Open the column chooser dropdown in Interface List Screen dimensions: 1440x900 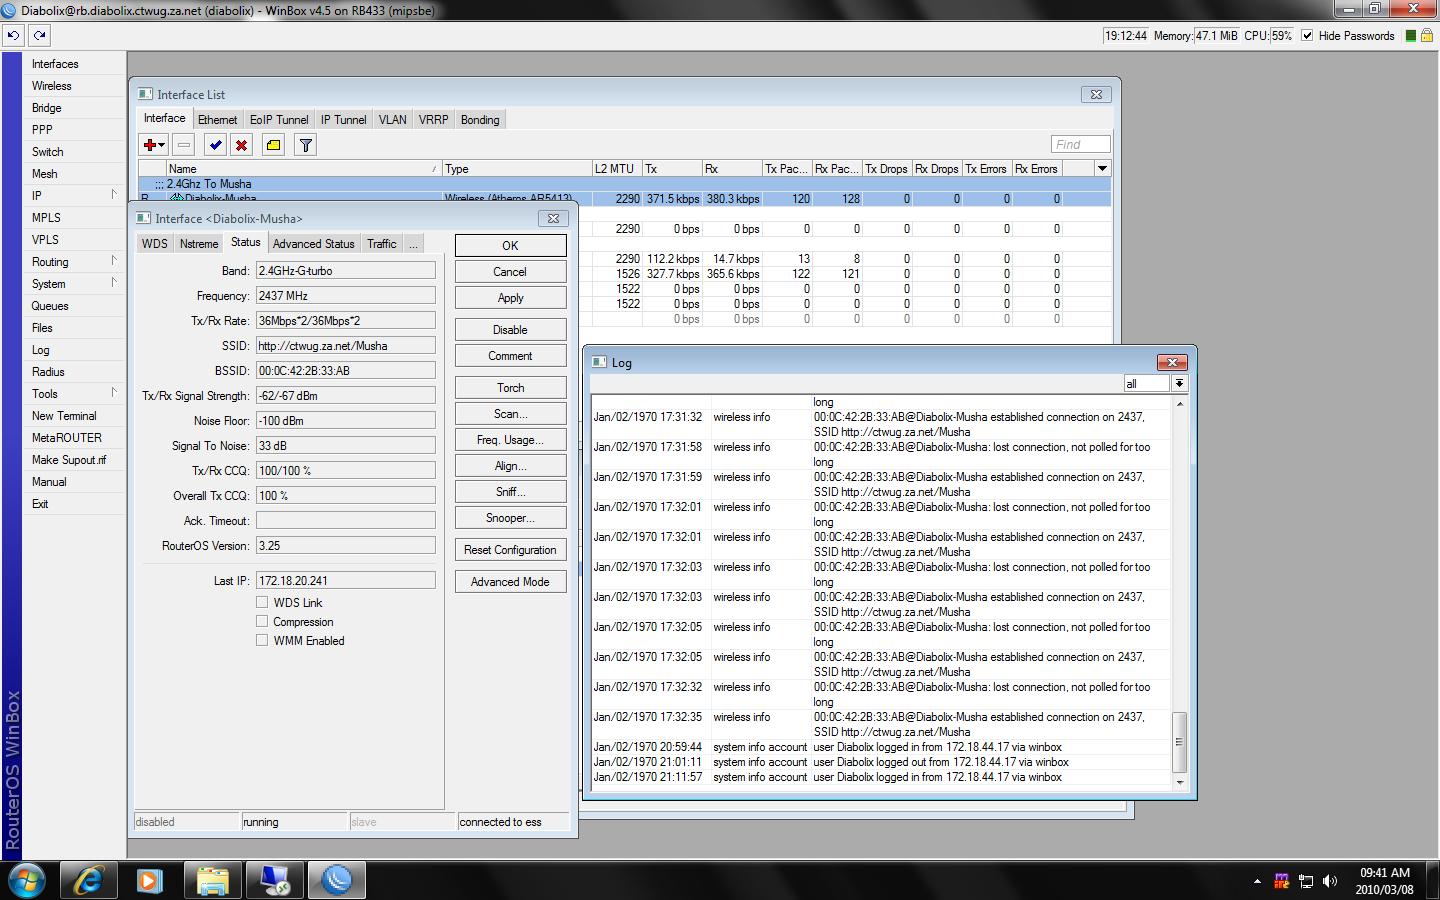pos(1102,168)
